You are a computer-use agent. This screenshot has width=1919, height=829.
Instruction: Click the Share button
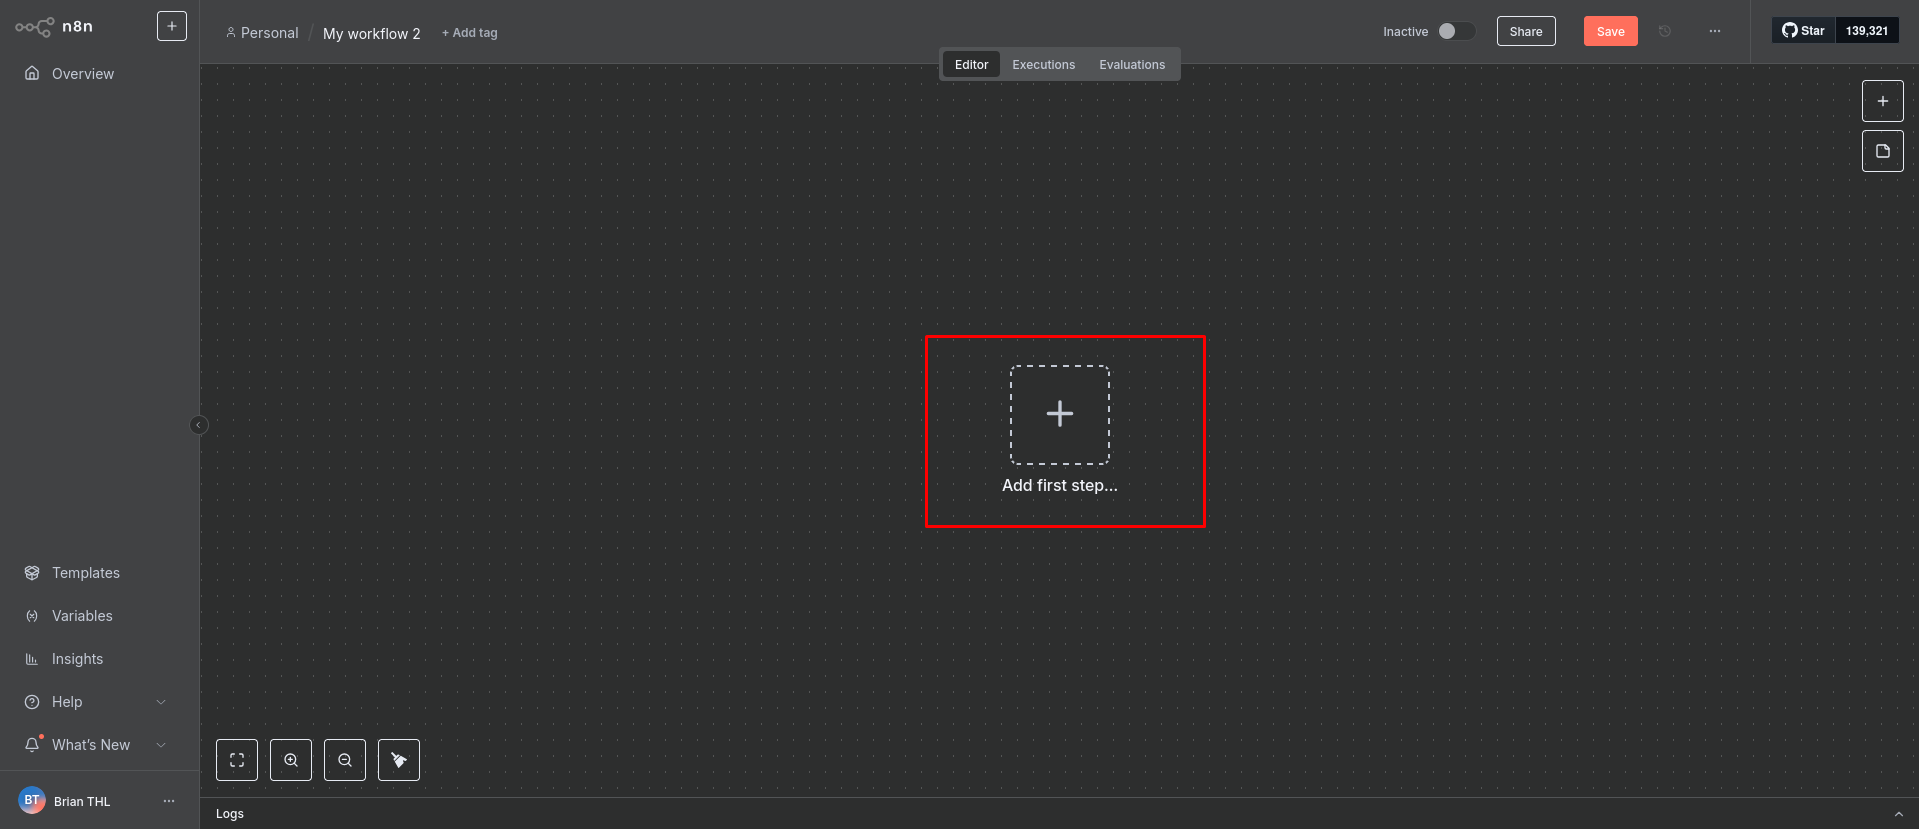point(1525,31)
